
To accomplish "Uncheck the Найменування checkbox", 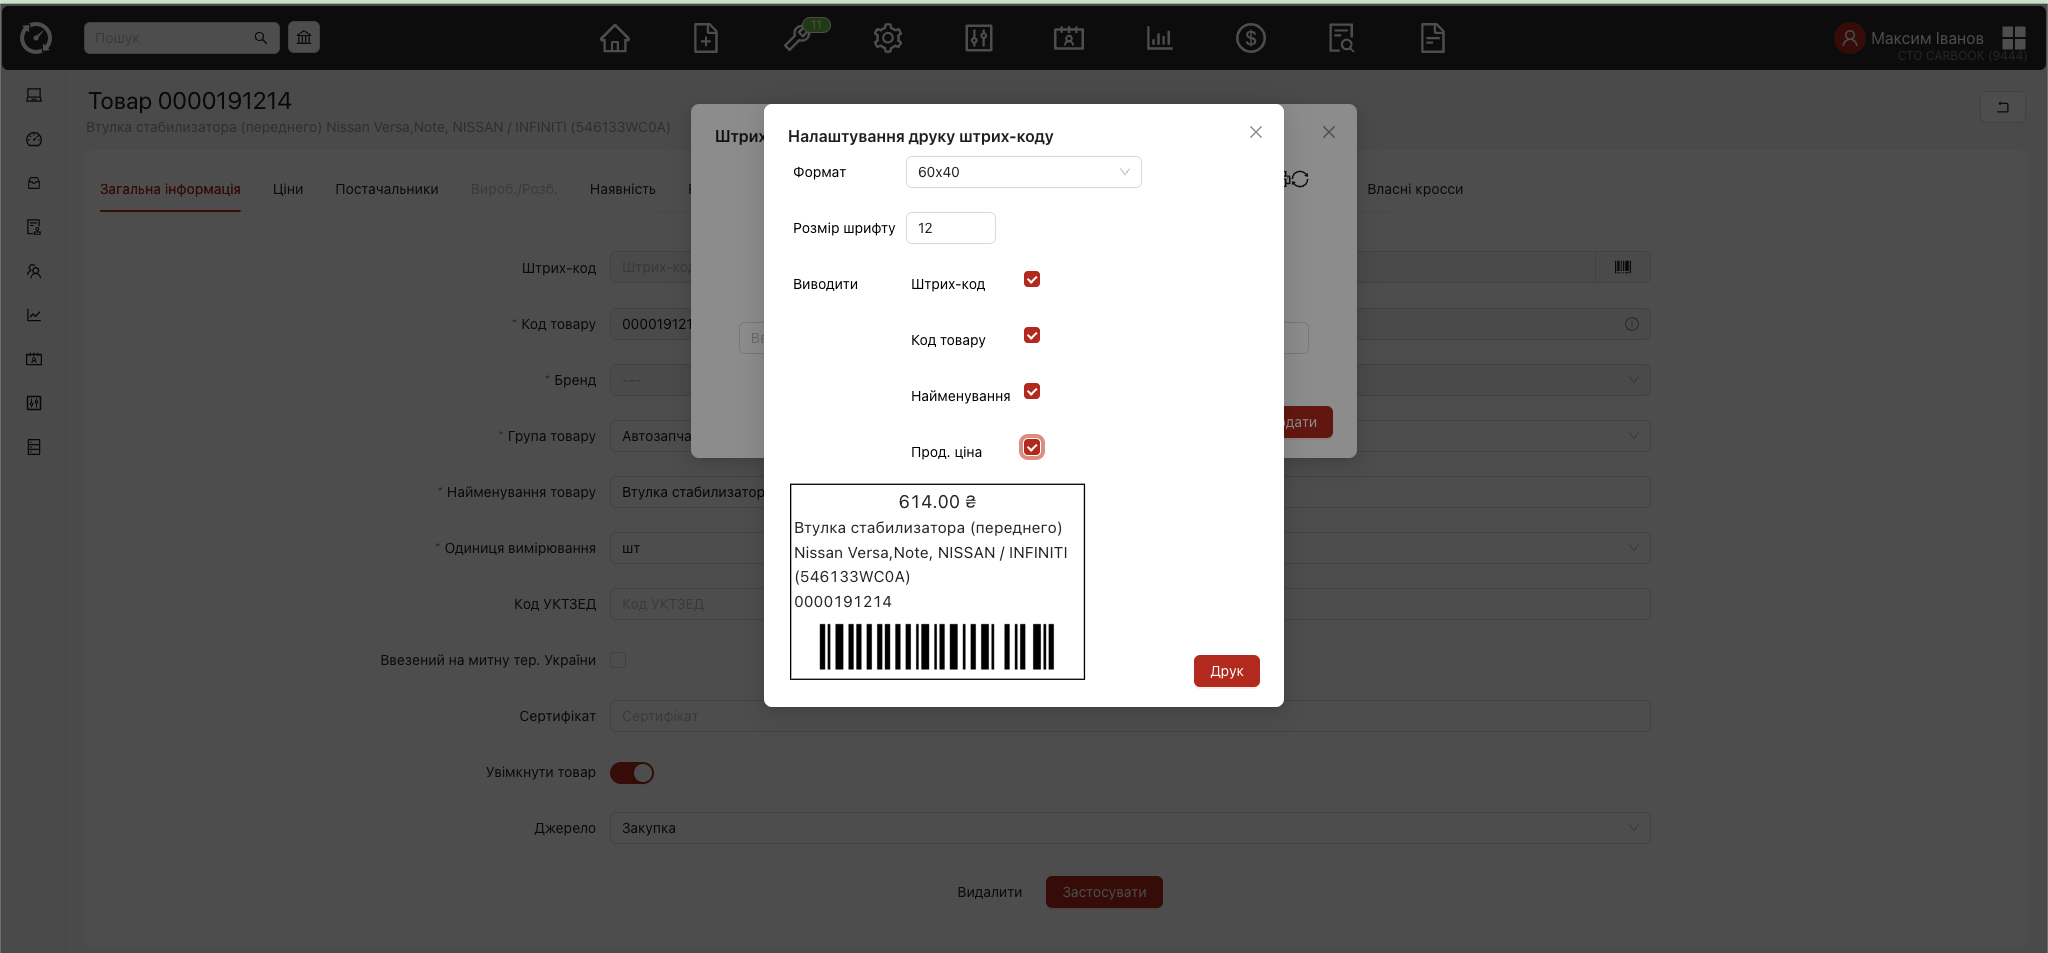I will point(1032,392).
